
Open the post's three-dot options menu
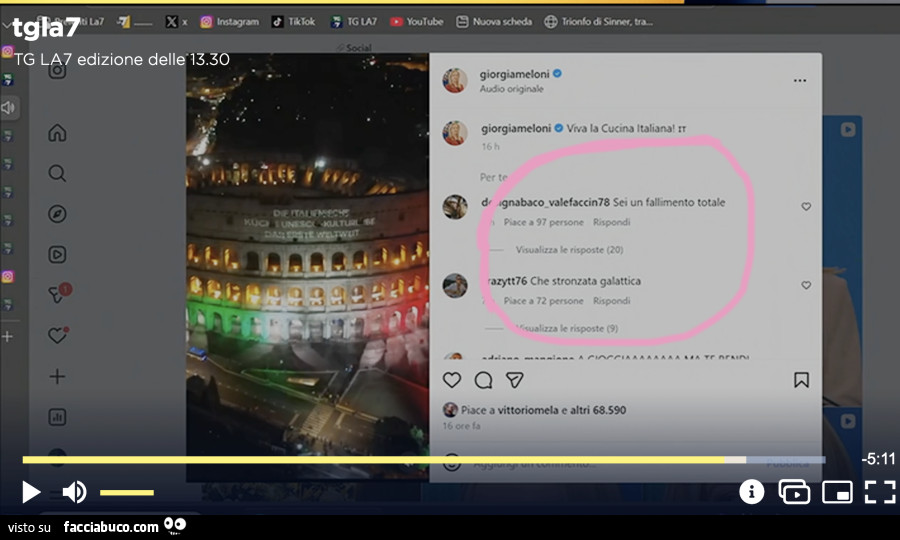799,81
